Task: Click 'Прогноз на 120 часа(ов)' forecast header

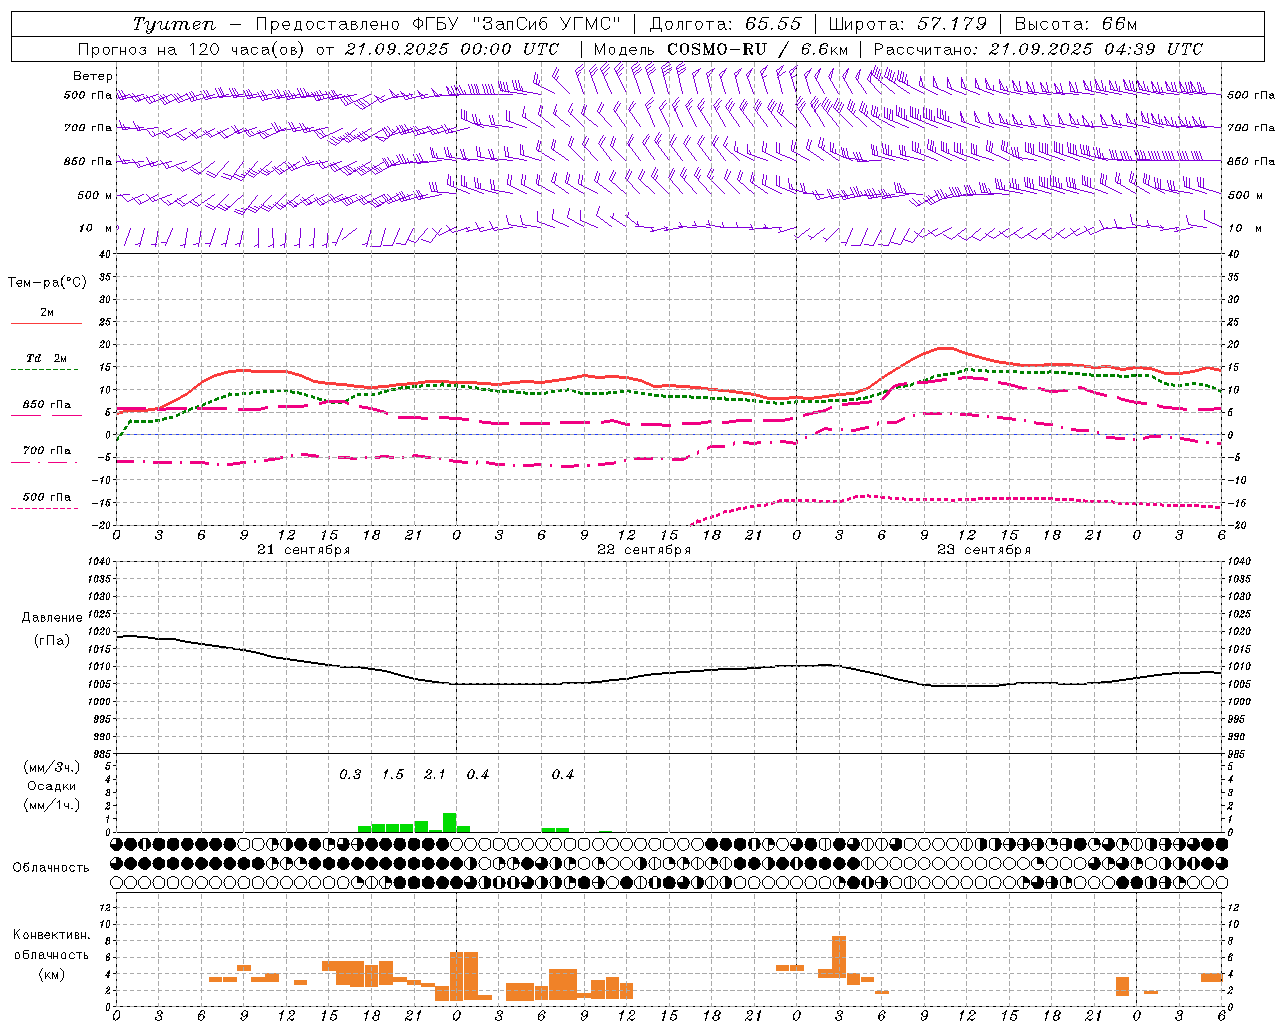Action: click(x=193, y=49)
